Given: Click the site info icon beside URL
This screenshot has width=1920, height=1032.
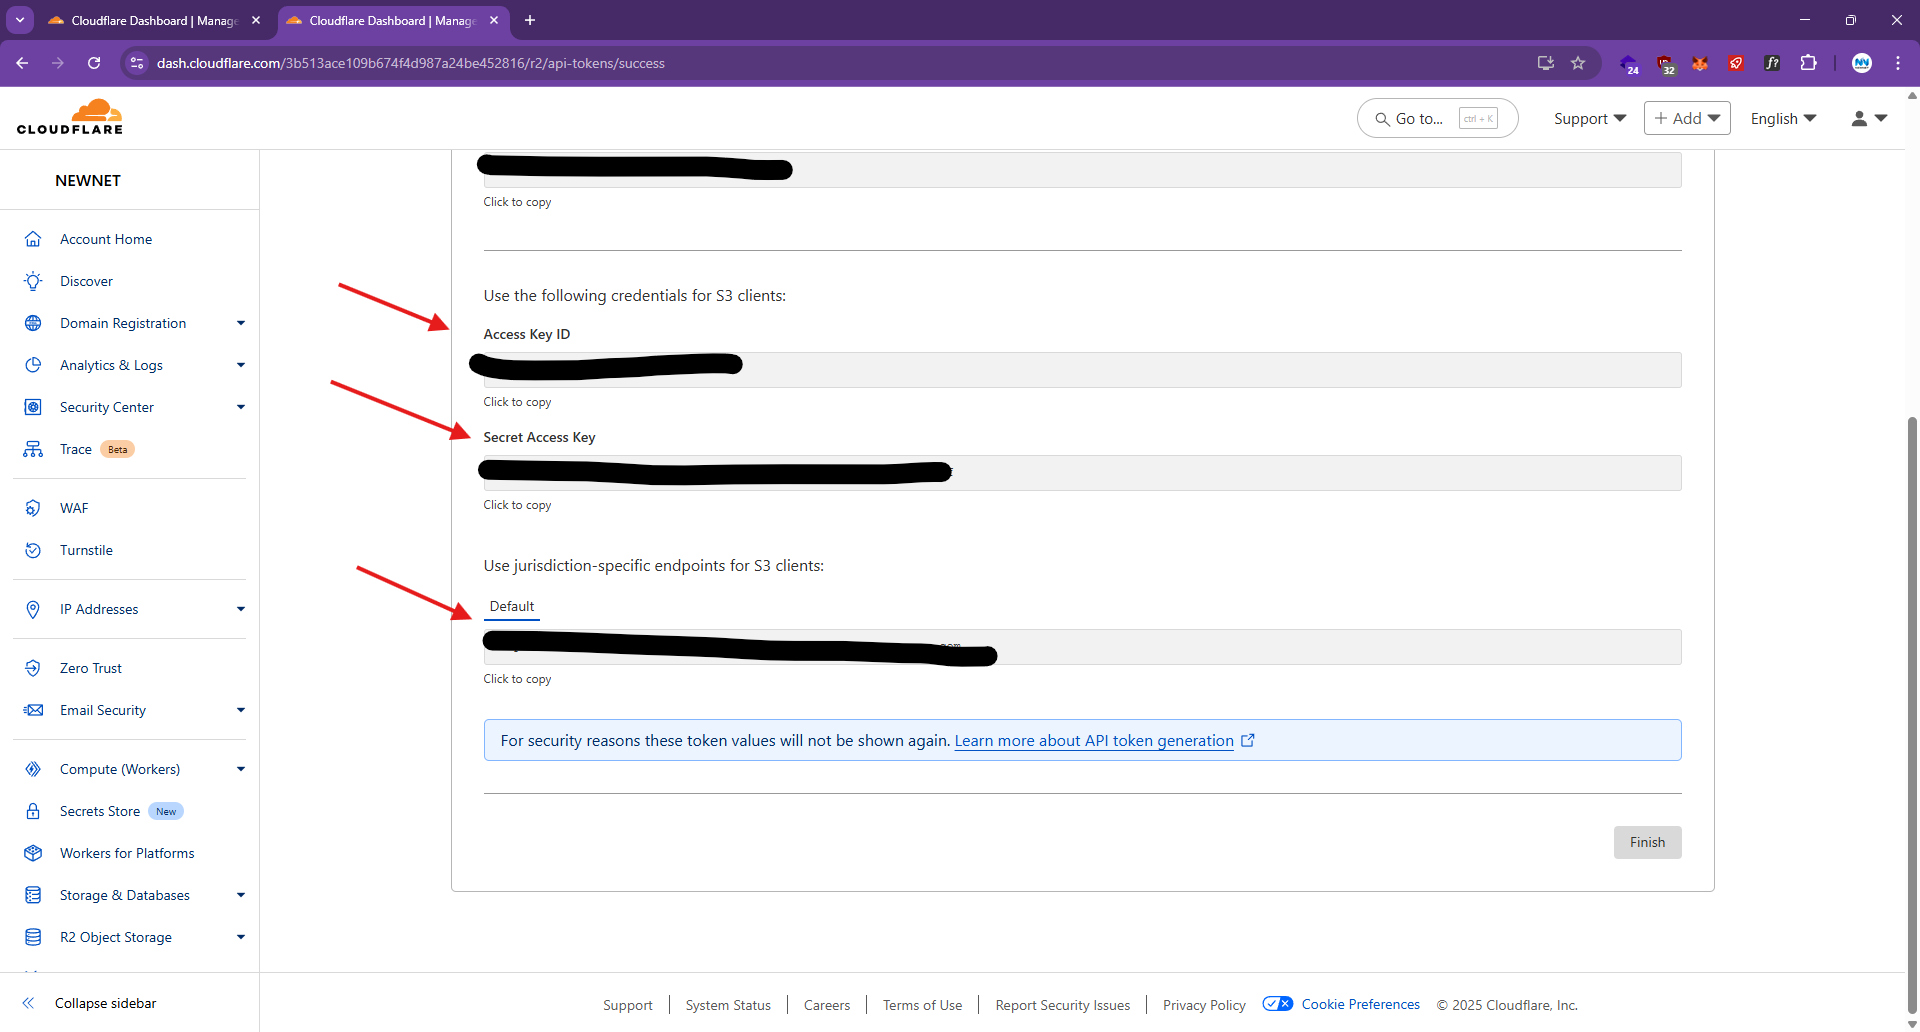Looking at the screenshot, I should click(137, 63).
